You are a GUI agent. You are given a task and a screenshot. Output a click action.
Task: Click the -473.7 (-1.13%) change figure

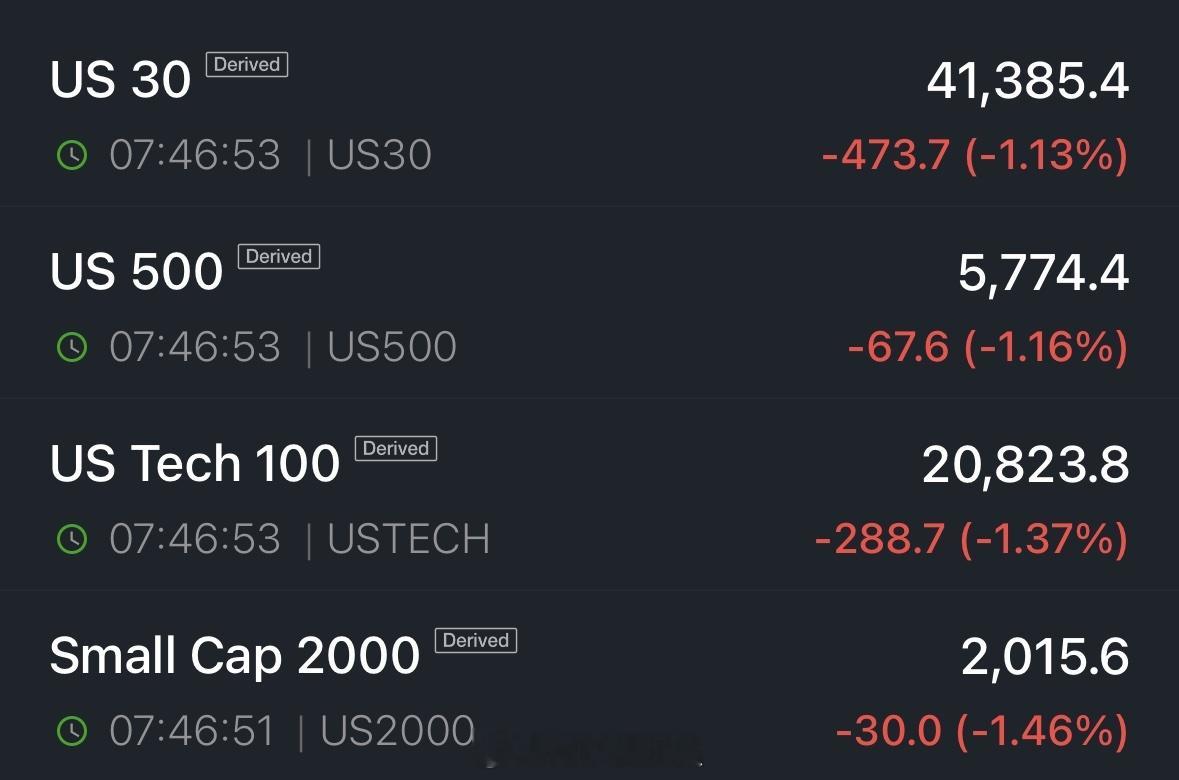click(975, 156)
